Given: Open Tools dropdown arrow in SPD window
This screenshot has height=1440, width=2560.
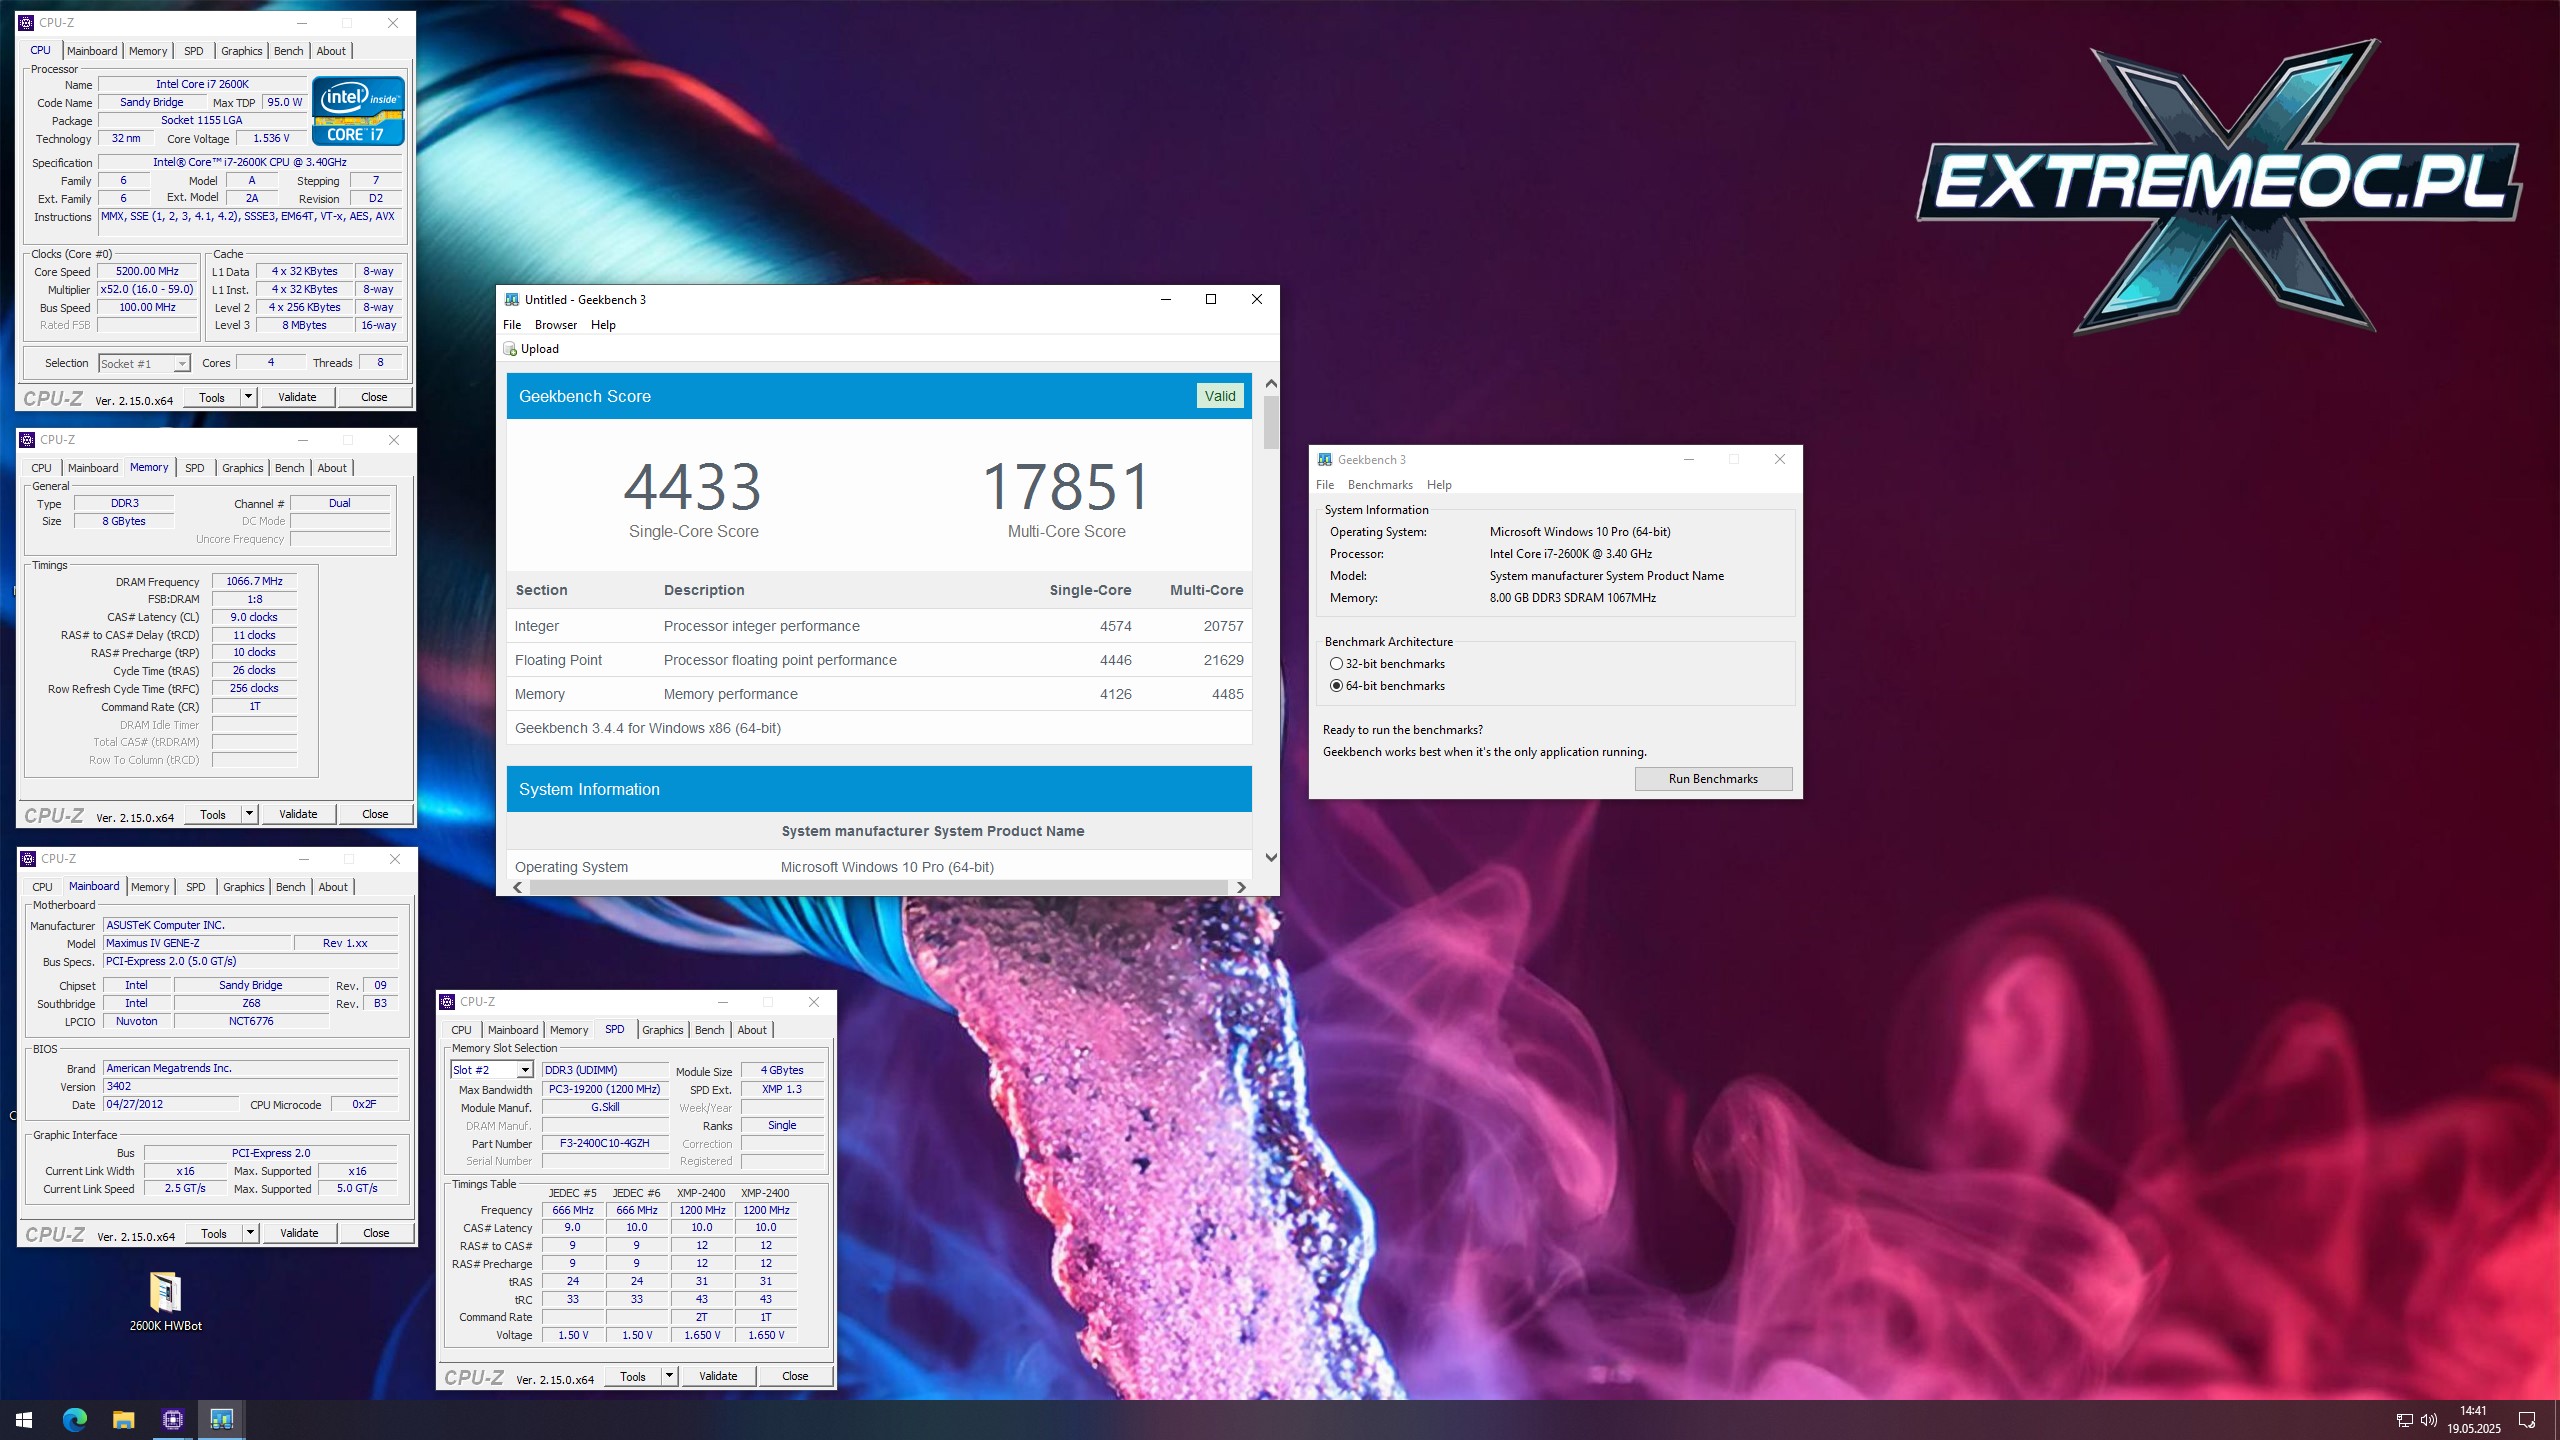Looking at the screenshot, I should [x=669, y=1376].
